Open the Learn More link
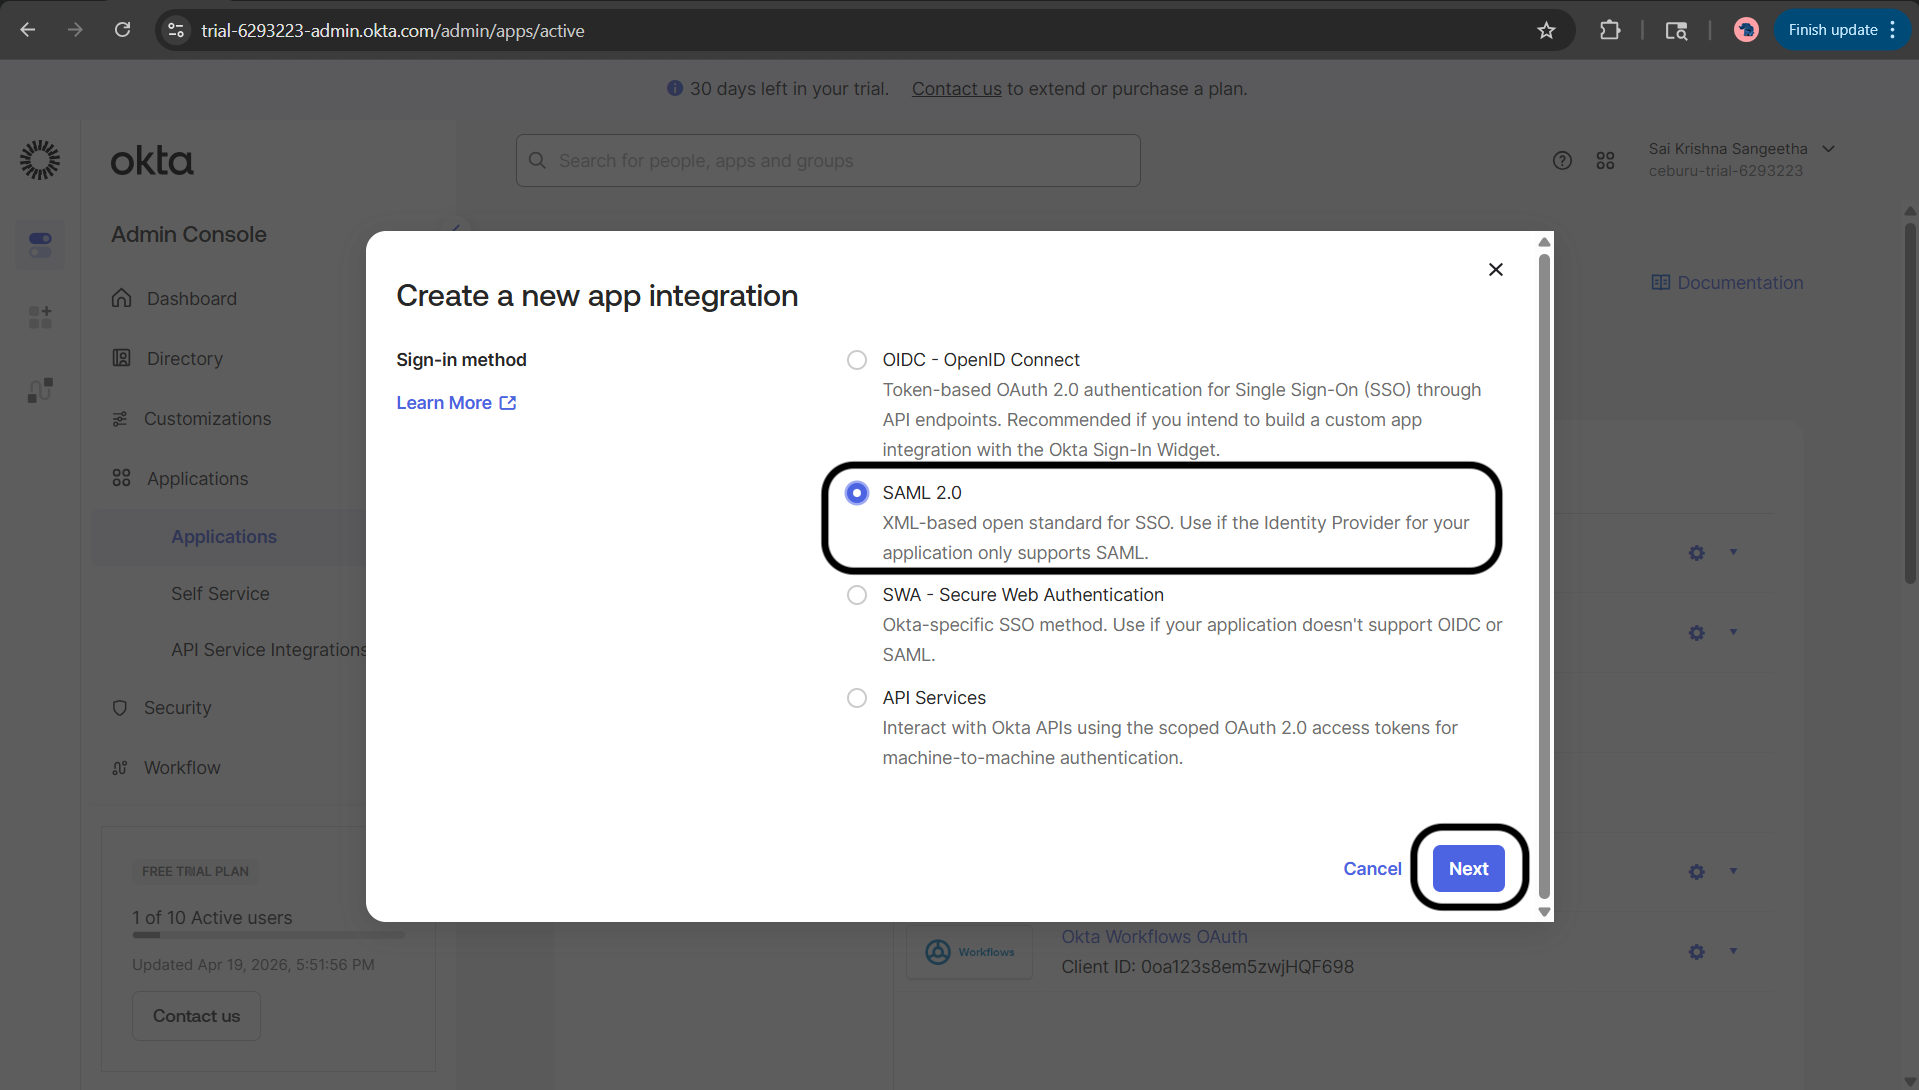 pyautogui.click(x=456, y=403)
